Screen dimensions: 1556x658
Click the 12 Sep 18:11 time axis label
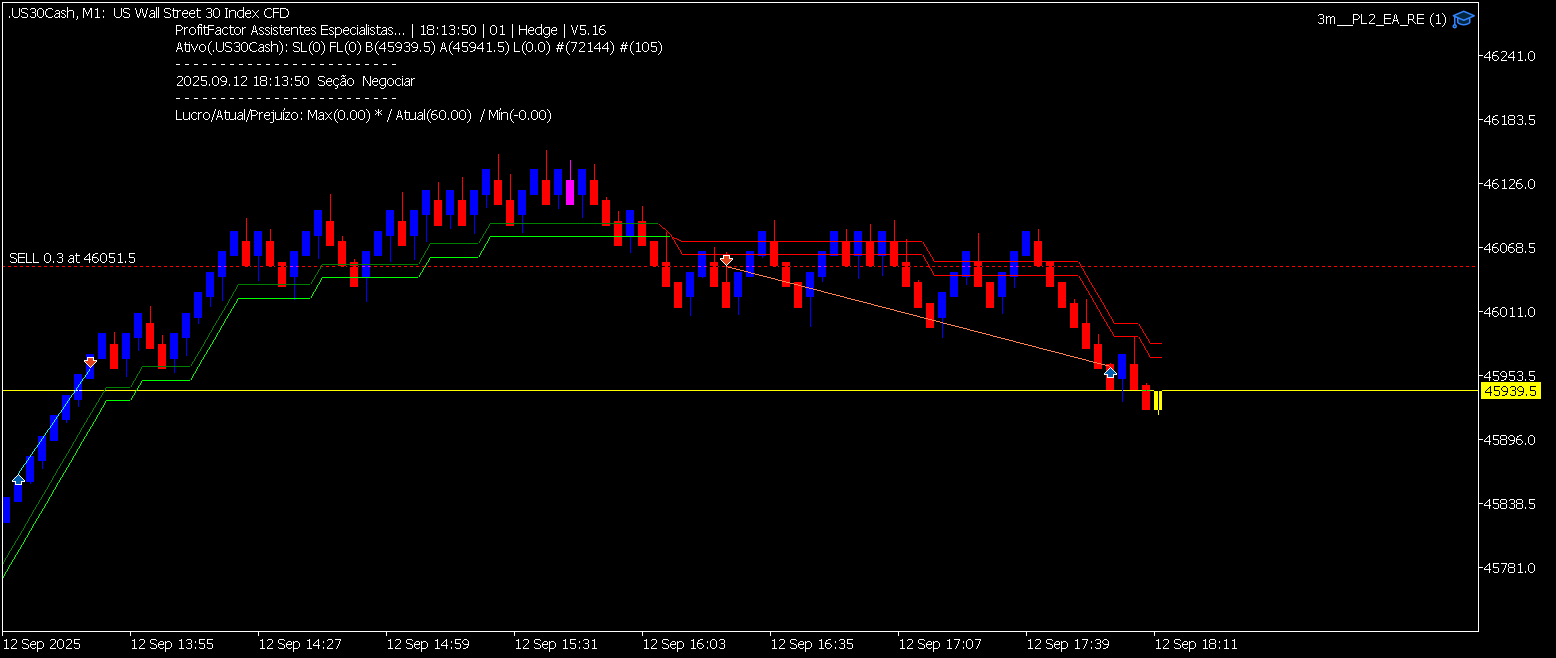pyautogui.click(x=1195, y=645)
